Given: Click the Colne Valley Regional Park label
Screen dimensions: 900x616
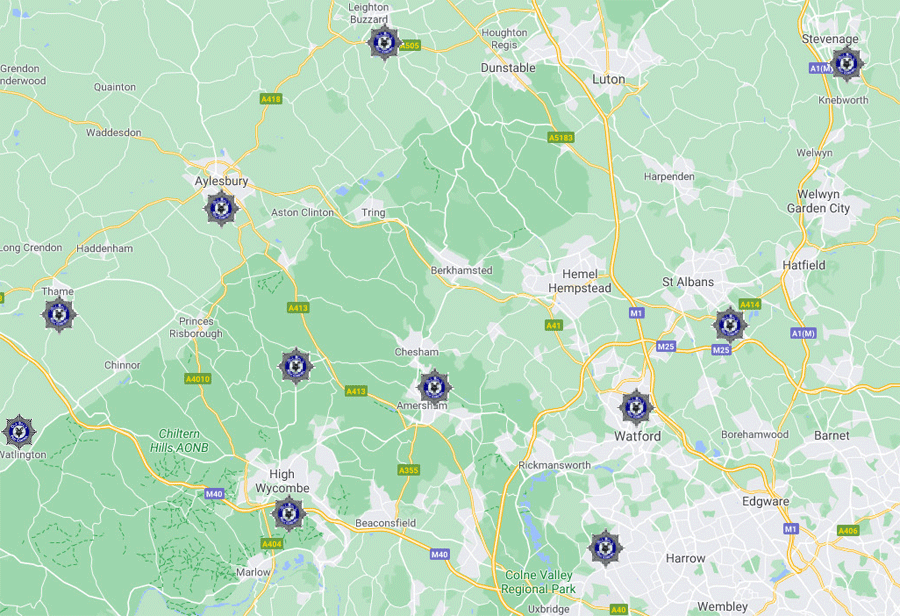Looking at the screenshot, I should 538,582.
